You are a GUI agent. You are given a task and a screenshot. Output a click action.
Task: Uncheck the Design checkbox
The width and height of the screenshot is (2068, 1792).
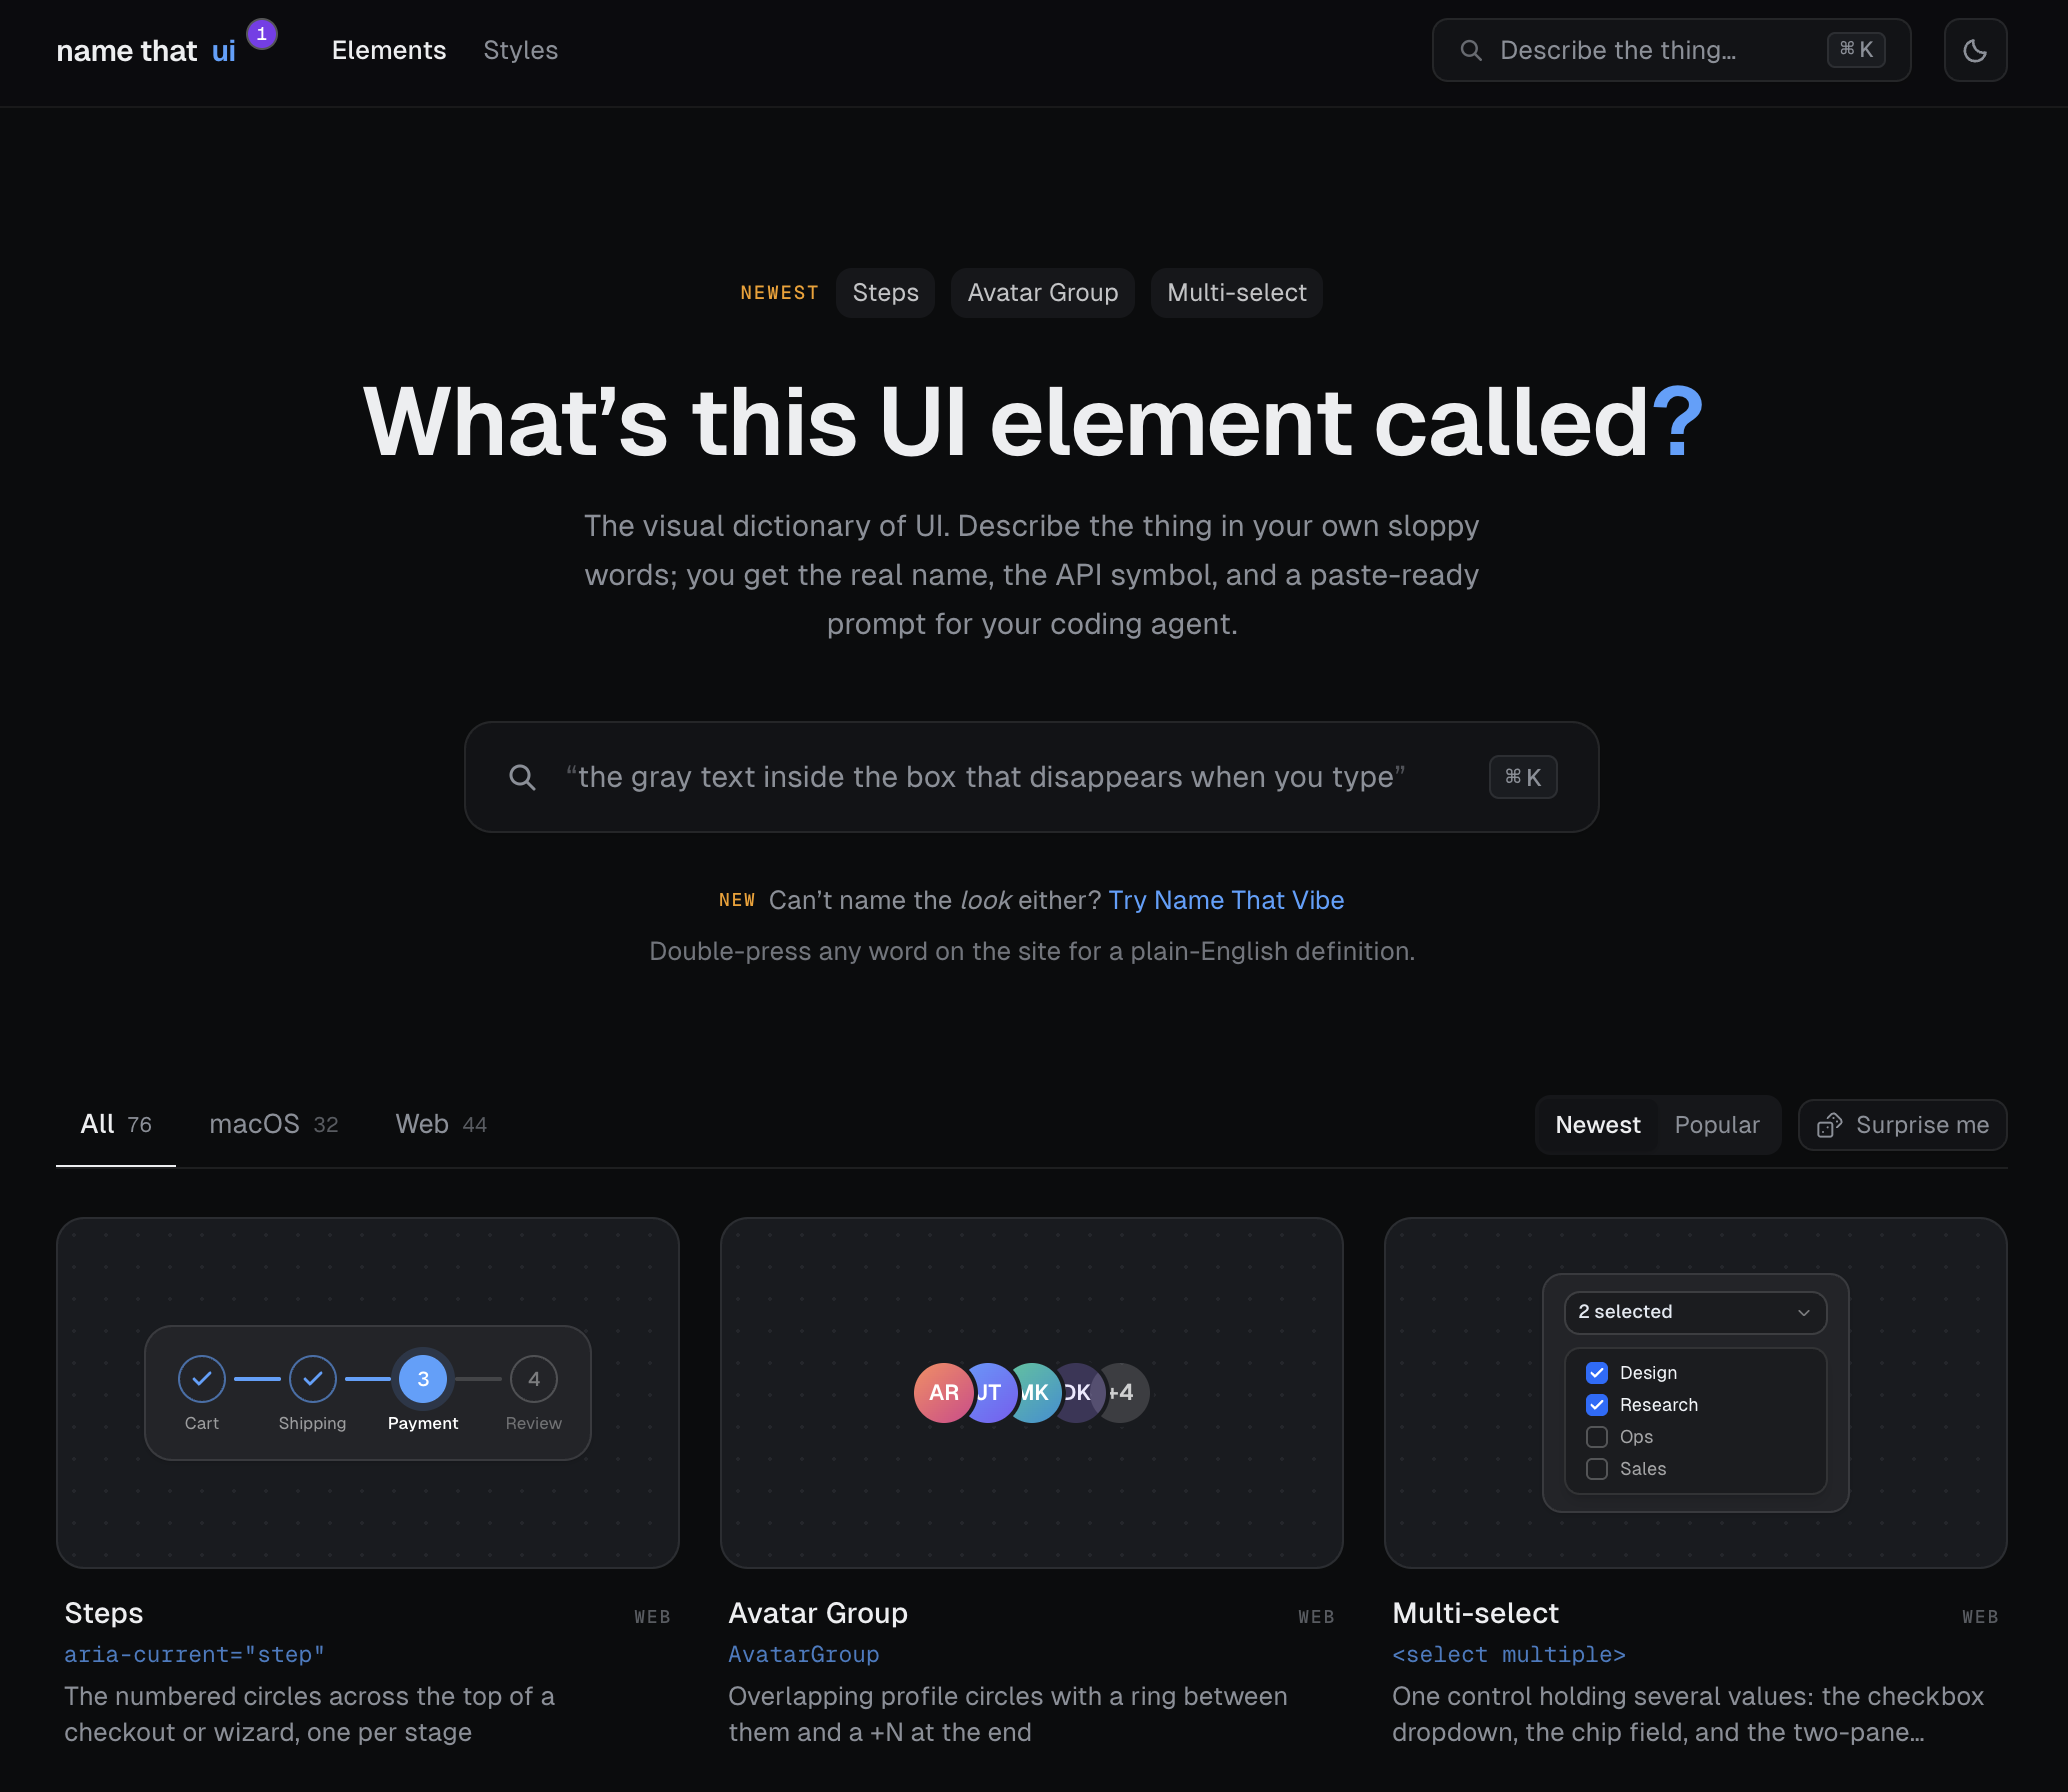pos(1597,1373)
